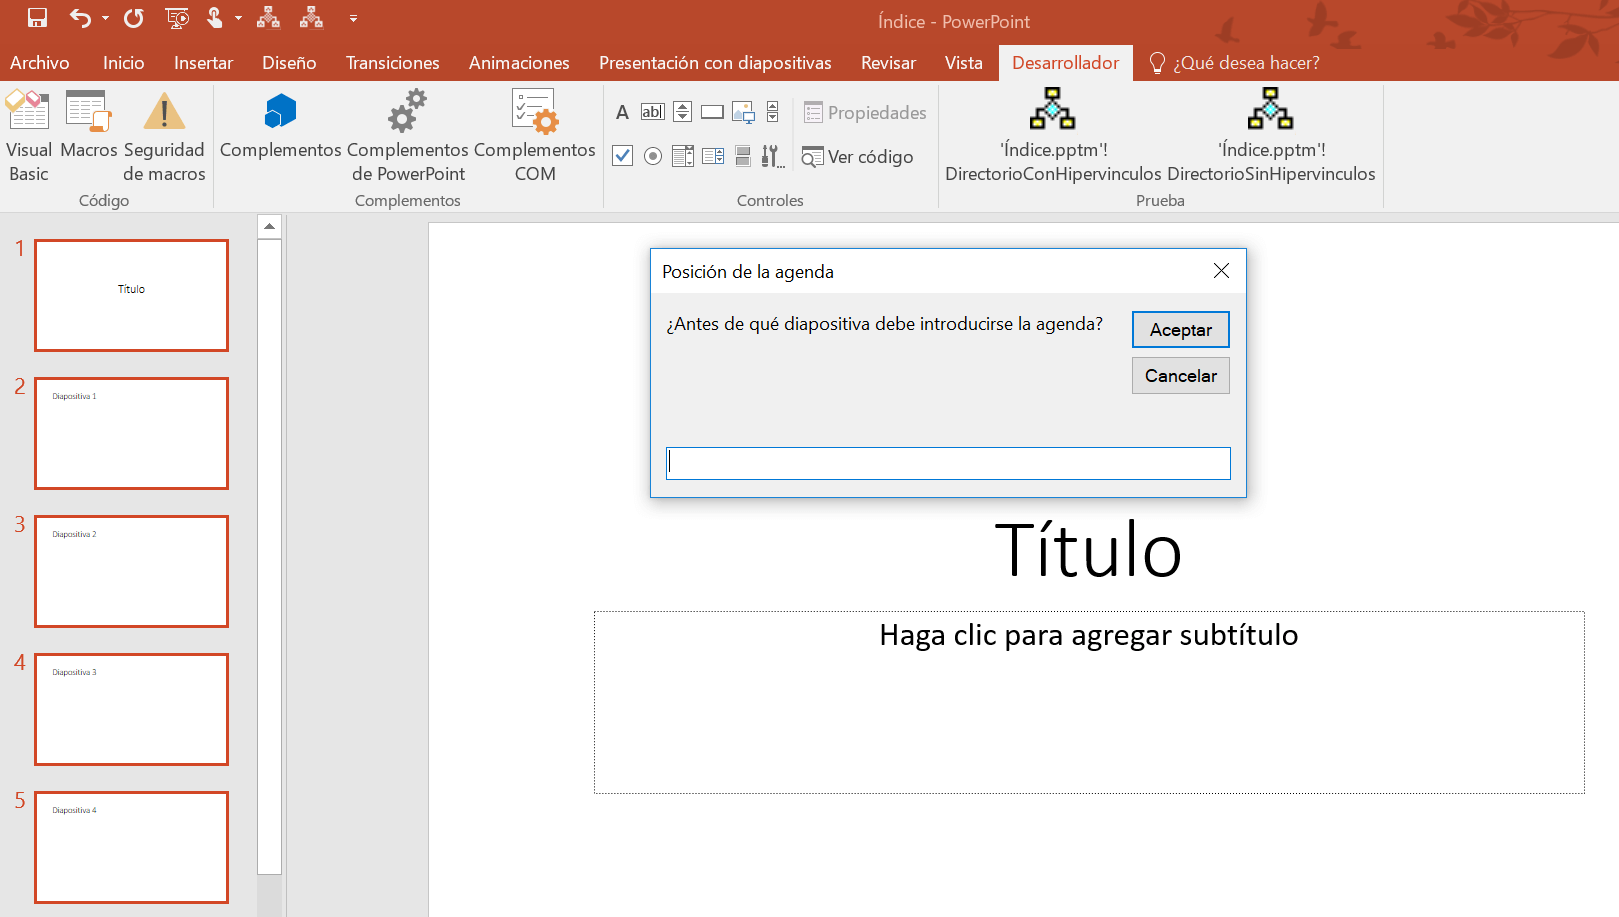Insert a Label control (A icon)
Image resolution: width=1619 pixels, height=917 pixels.
tap(622, 112)
